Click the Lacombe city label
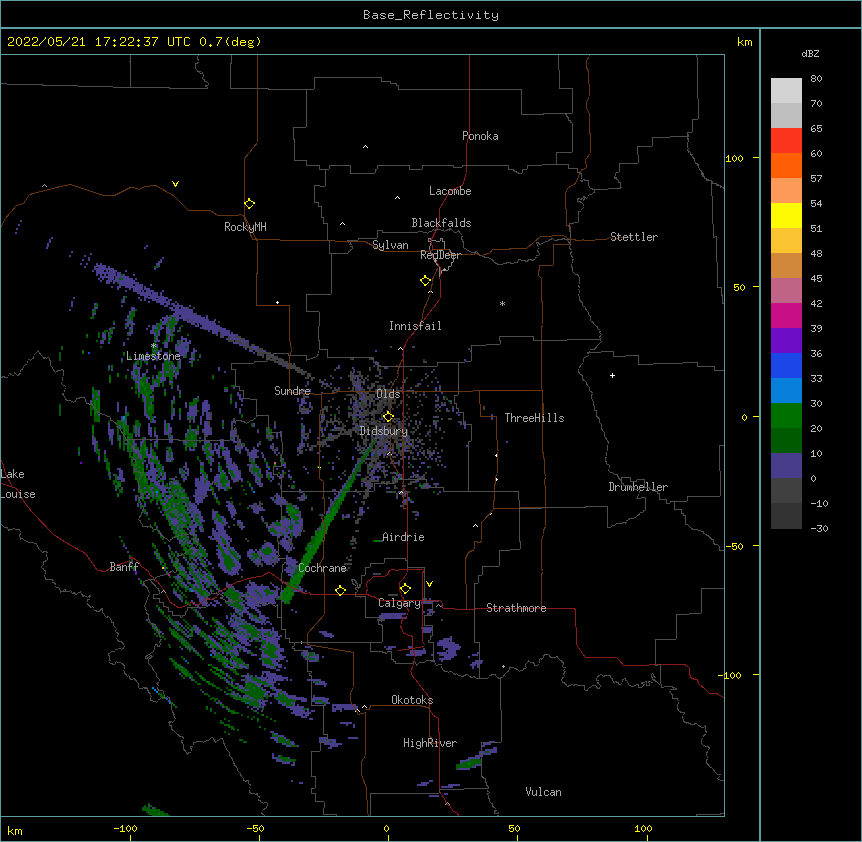 point(450,191)
